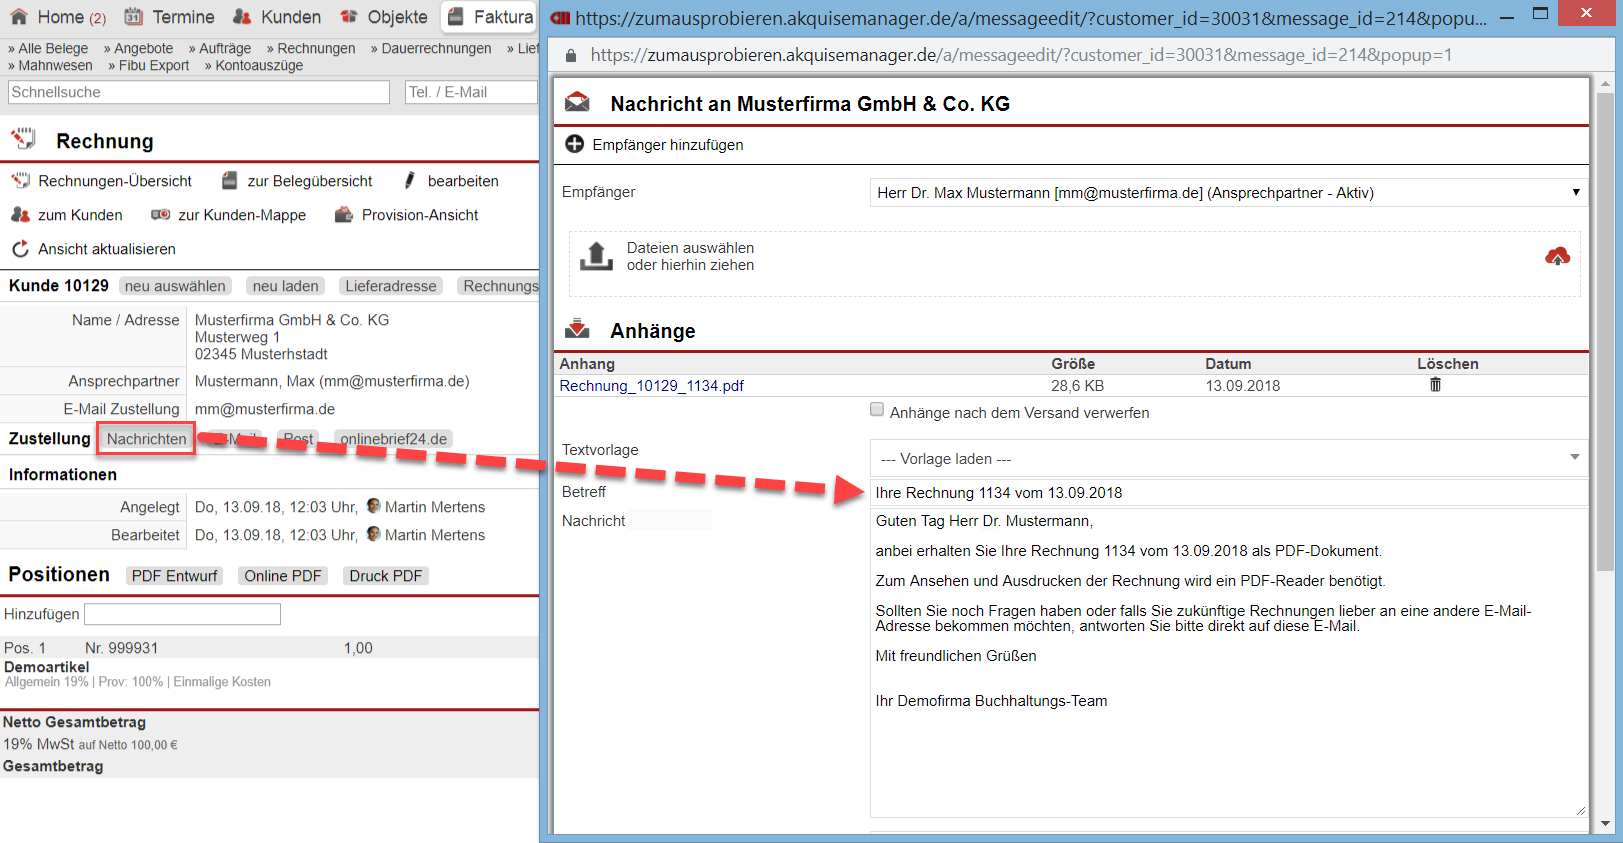
Task: Click the Ansicht aktualisieren refresh icon
Action: tap(20, 249)
